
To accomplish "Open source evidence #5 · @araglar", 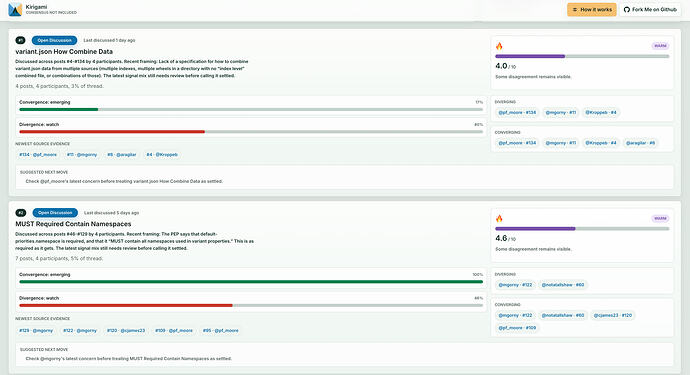I will (x=122, y=155).
